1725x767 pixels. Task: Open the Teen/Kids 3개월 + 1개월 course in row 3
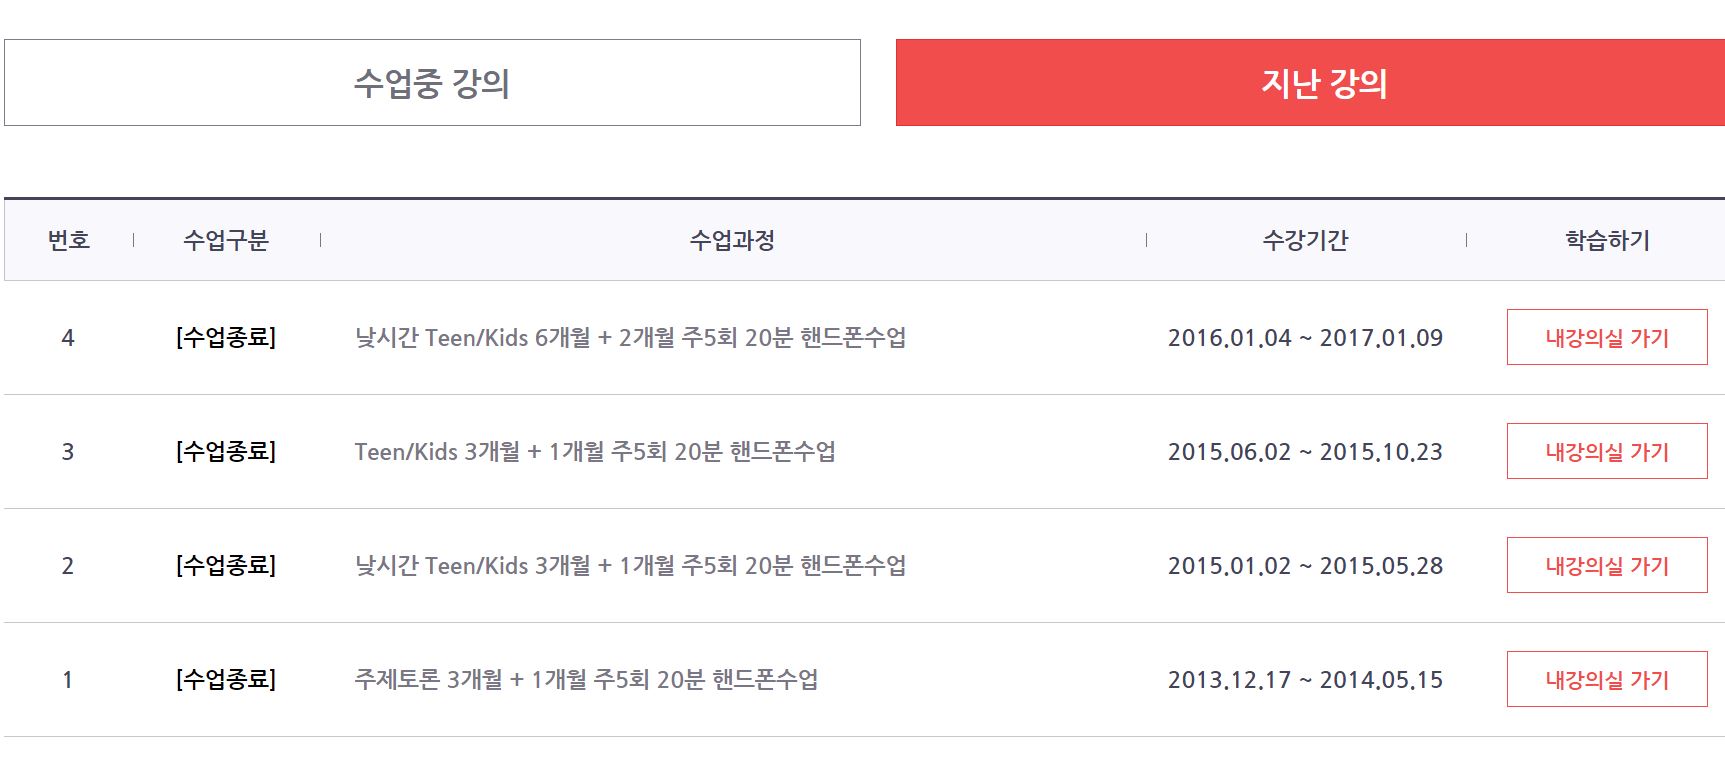(594, 452)
